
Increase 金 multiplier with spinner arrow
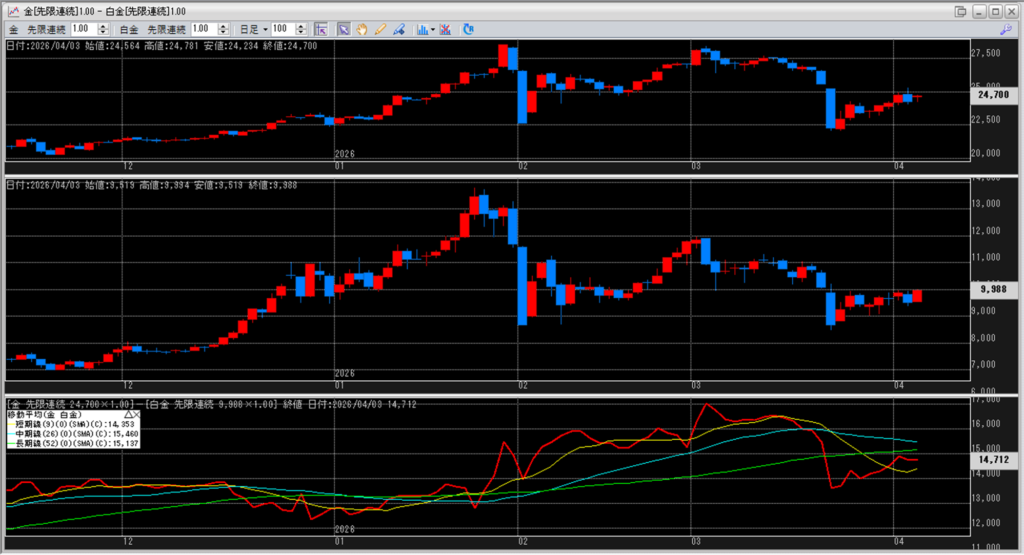tap(103, 27)
